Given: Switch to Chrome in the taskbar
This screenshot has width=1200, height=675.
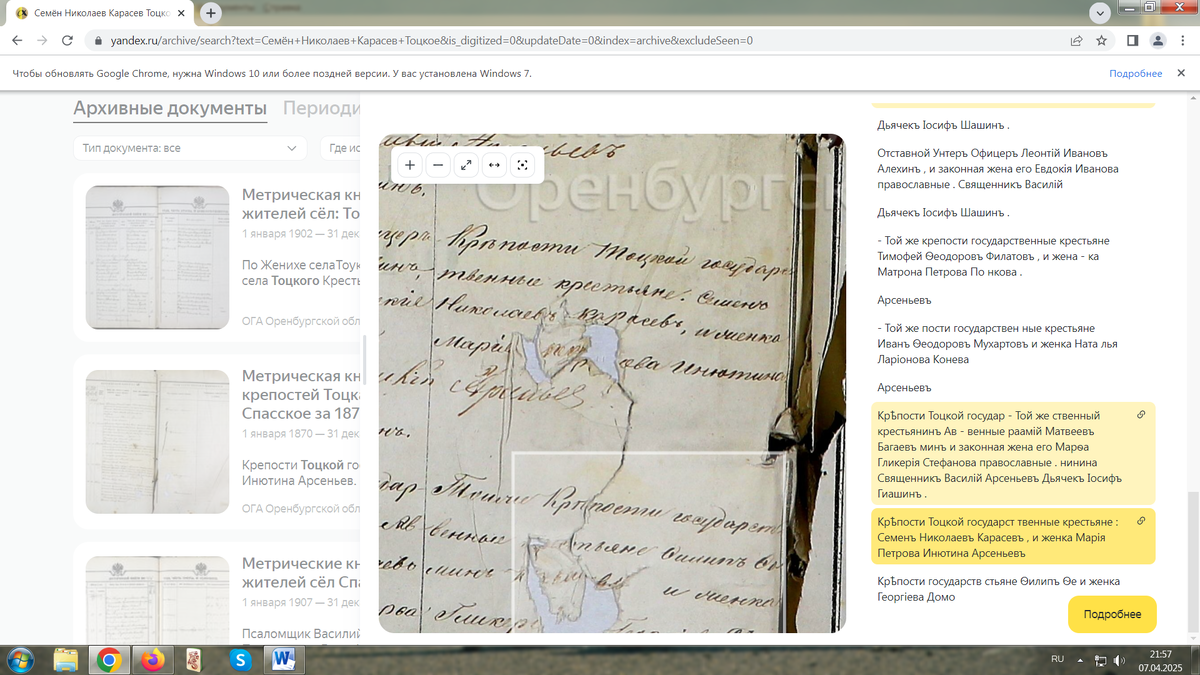Looking at the screenshot, I should pyautogui.click(x=109, y=660).
